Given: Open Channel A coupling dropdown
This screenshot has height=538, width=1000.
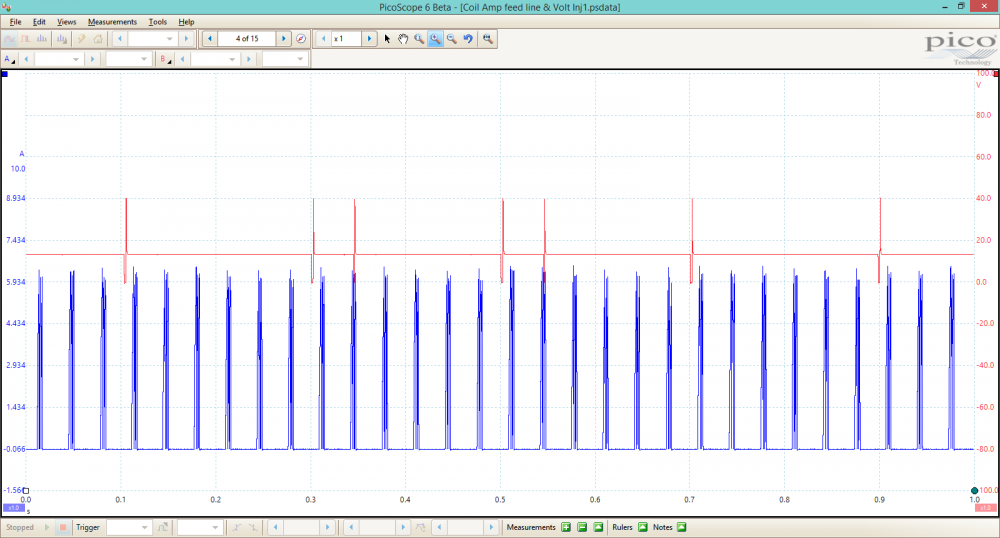Looking at the screenshot, I should [128, 59].
